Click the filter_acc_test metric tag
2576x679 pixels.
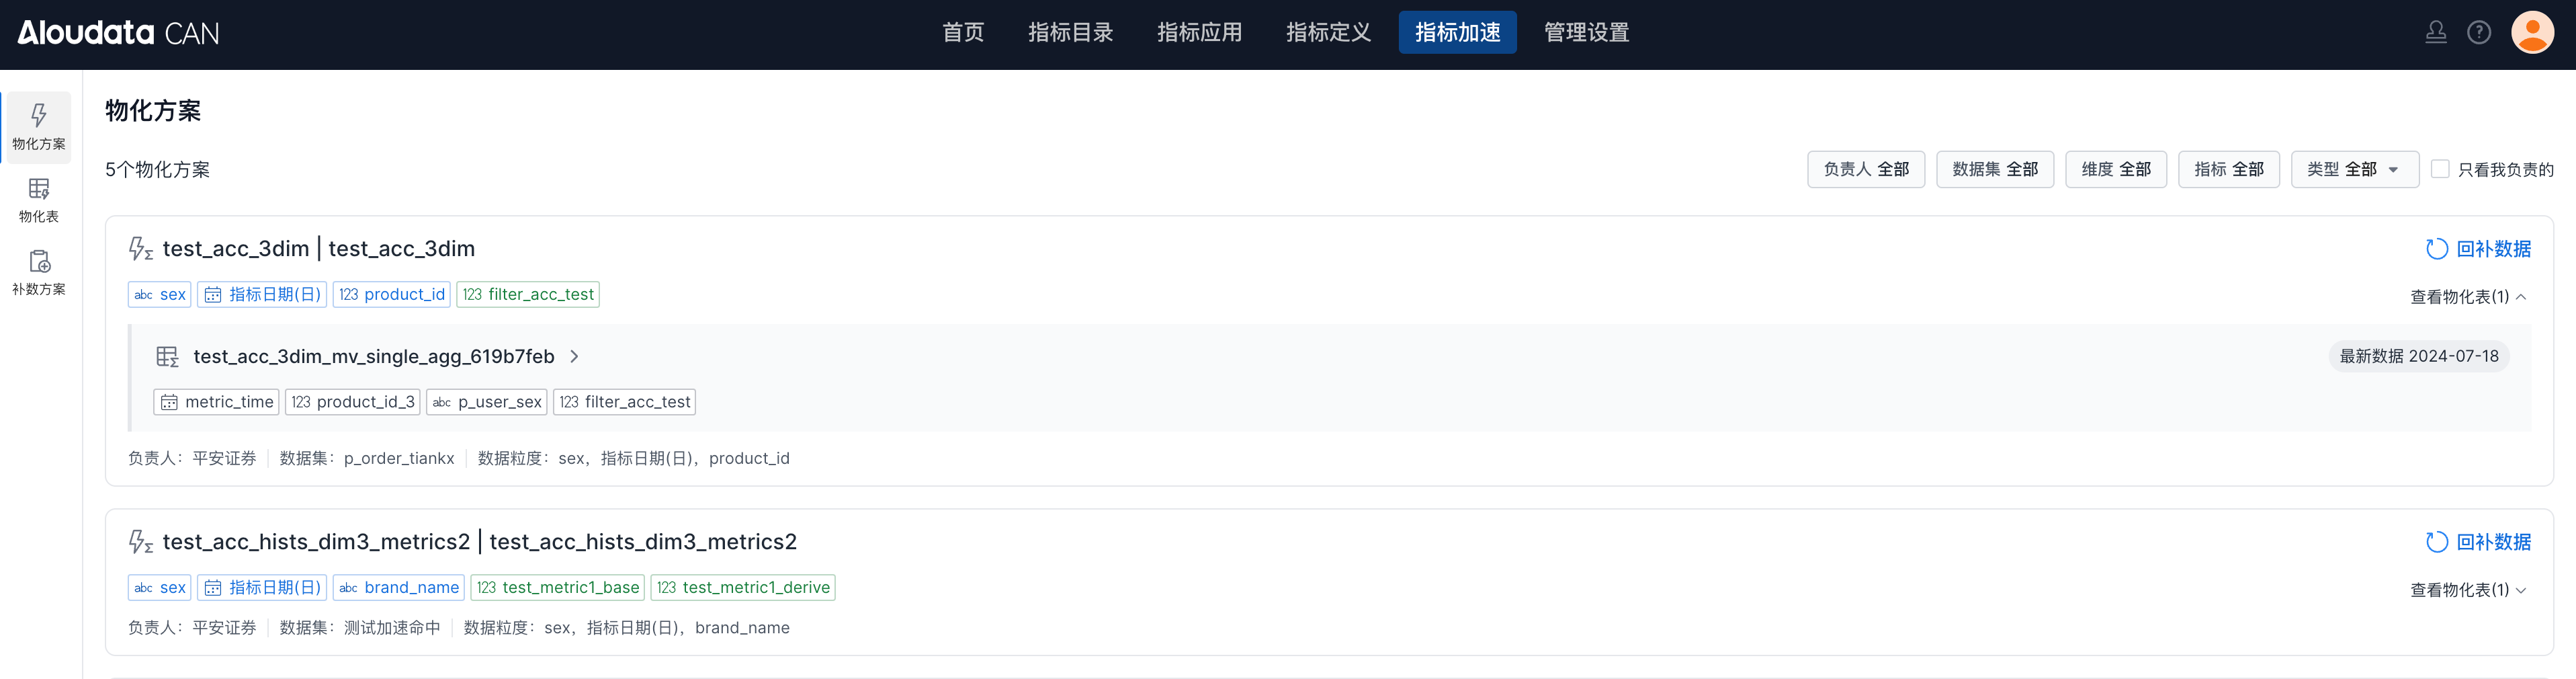[528, 295]
